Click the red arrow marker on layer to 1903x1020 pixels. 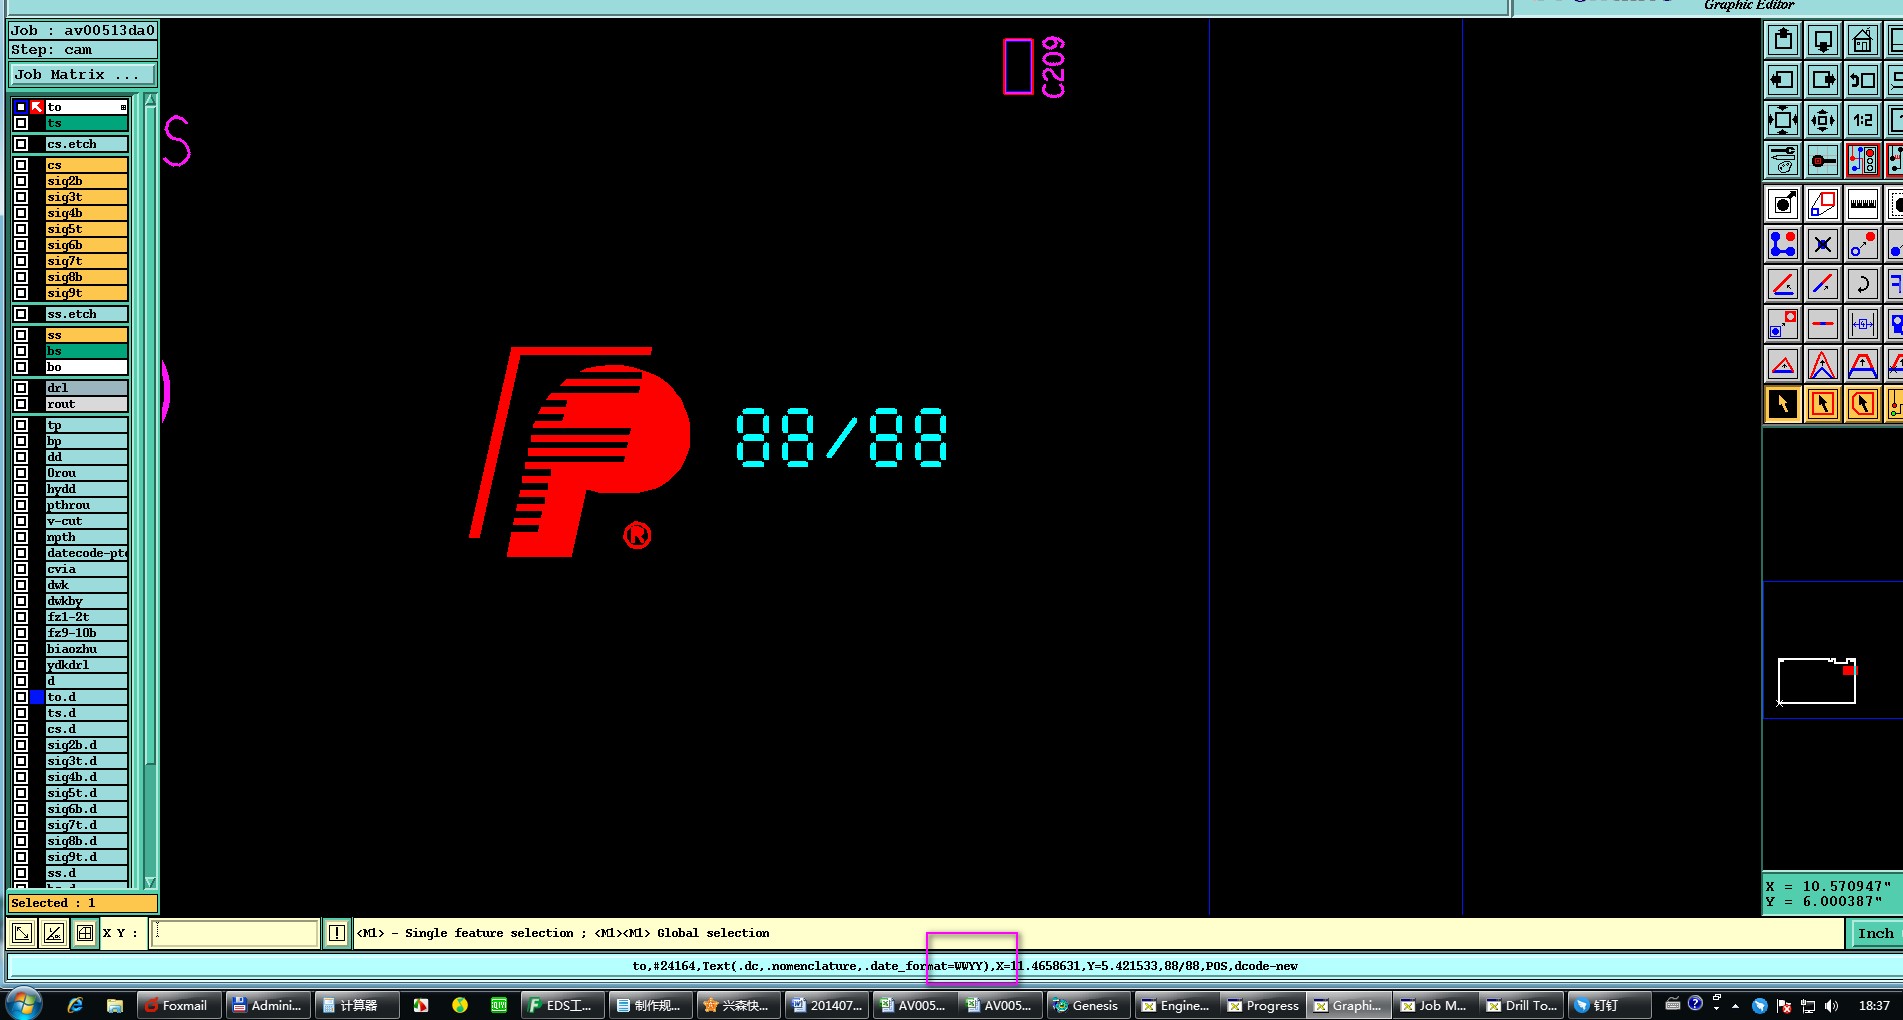37,107
